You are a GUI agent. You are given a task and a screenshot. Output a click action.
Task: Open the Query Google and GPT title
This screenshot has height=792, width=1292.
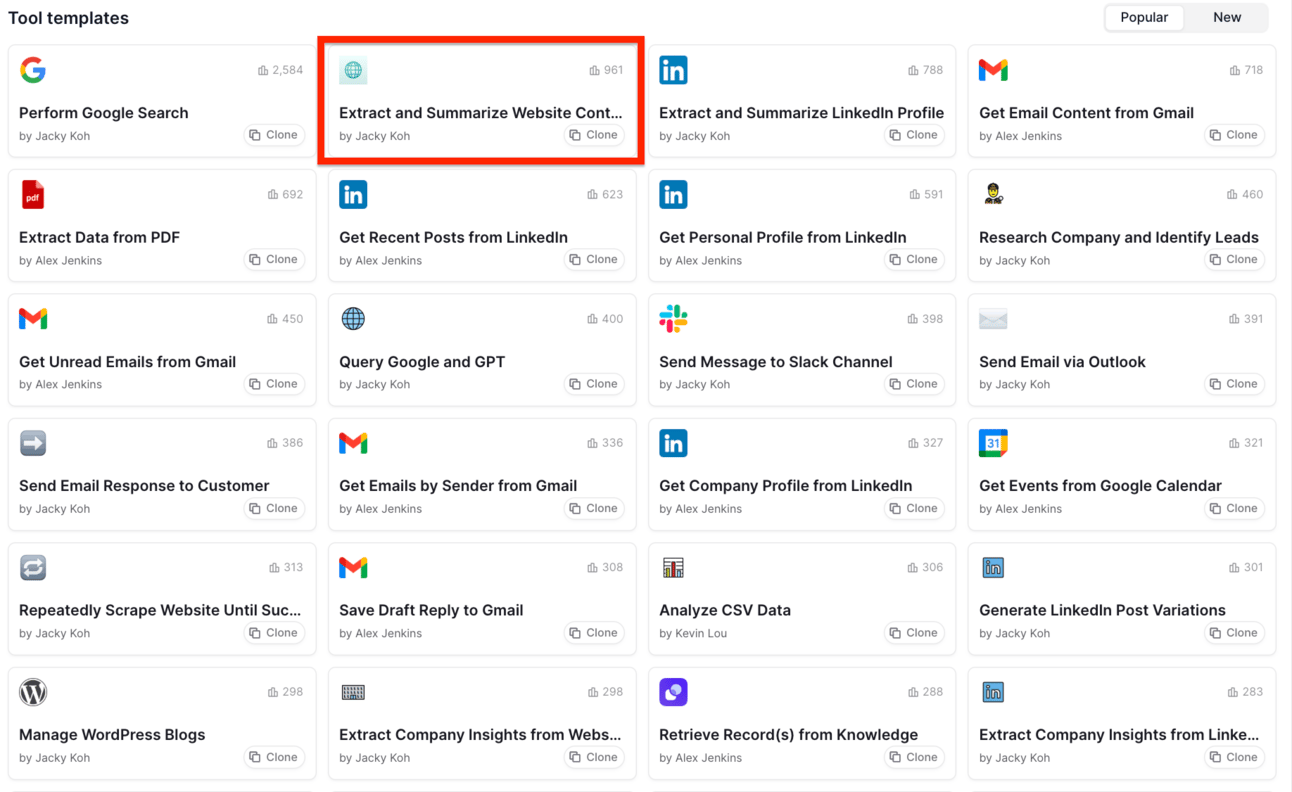pyautogui.click(x=422, y=362)
